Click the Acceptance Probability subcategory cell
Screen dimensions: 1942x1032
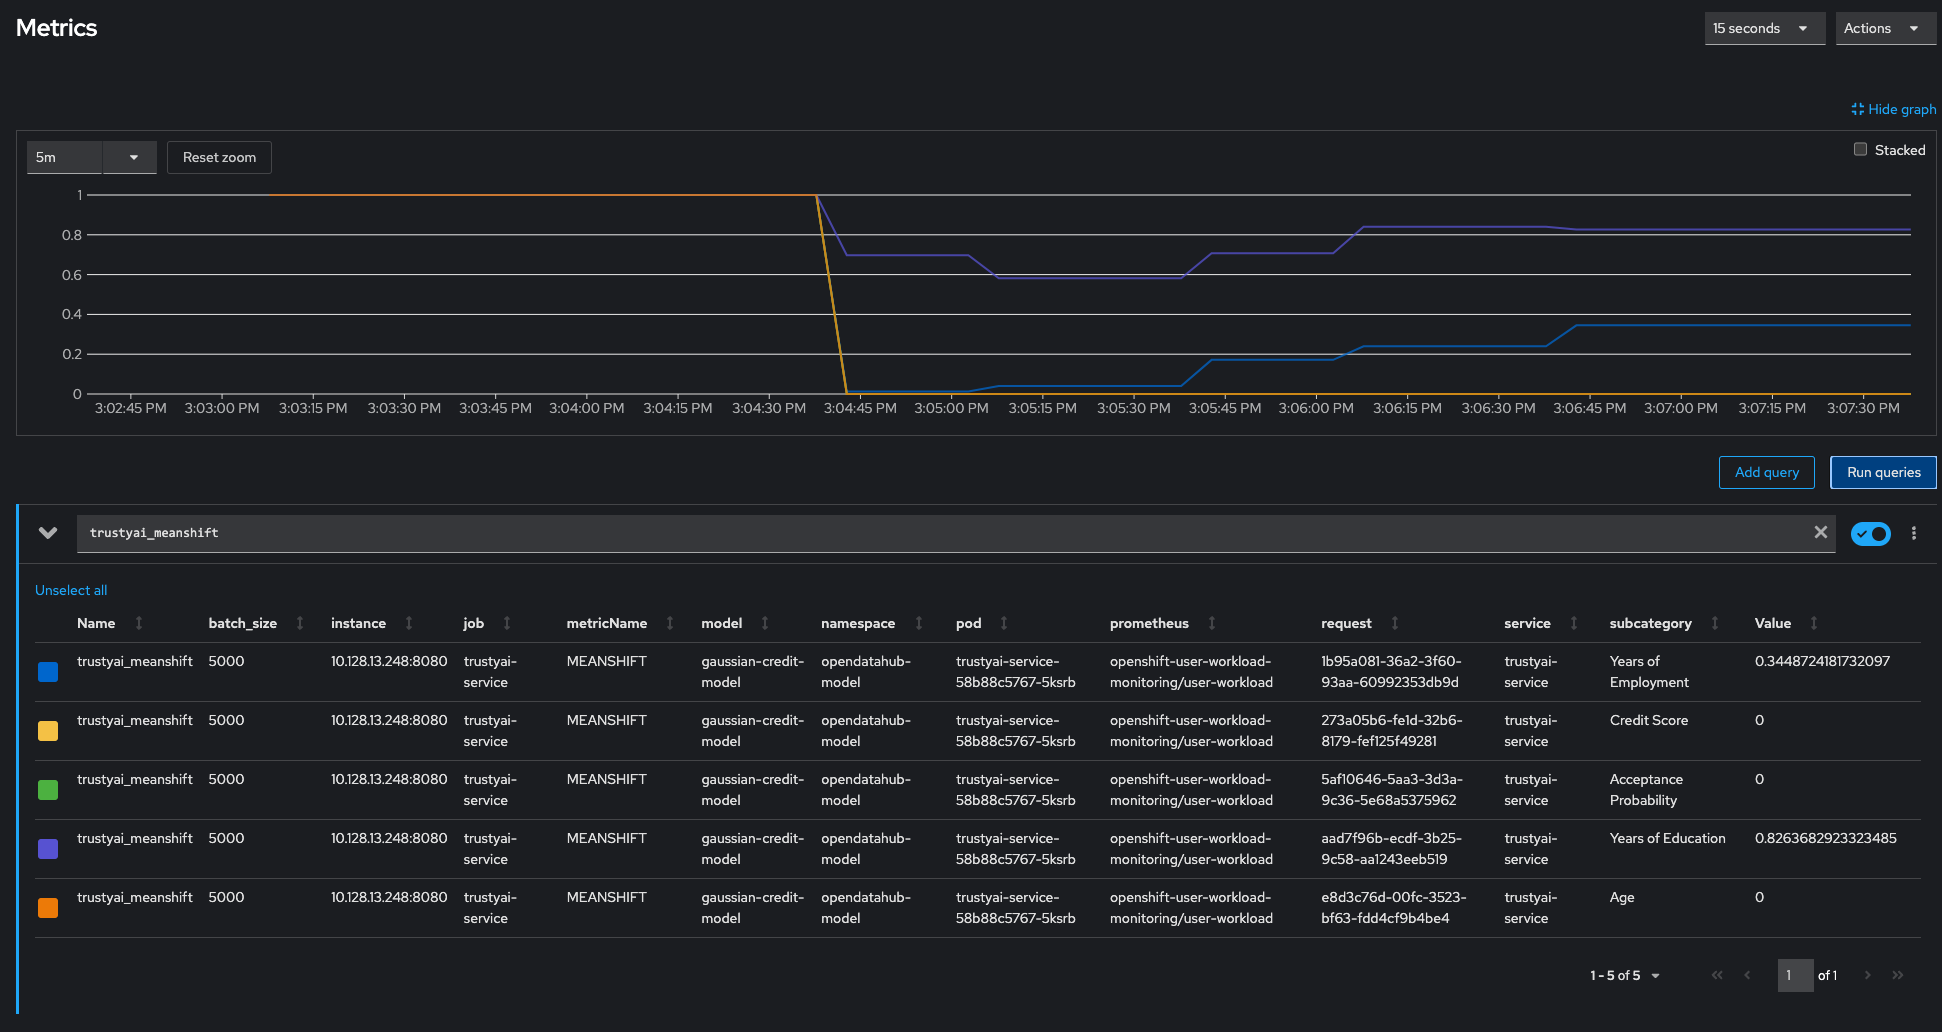pos(1646,790)
